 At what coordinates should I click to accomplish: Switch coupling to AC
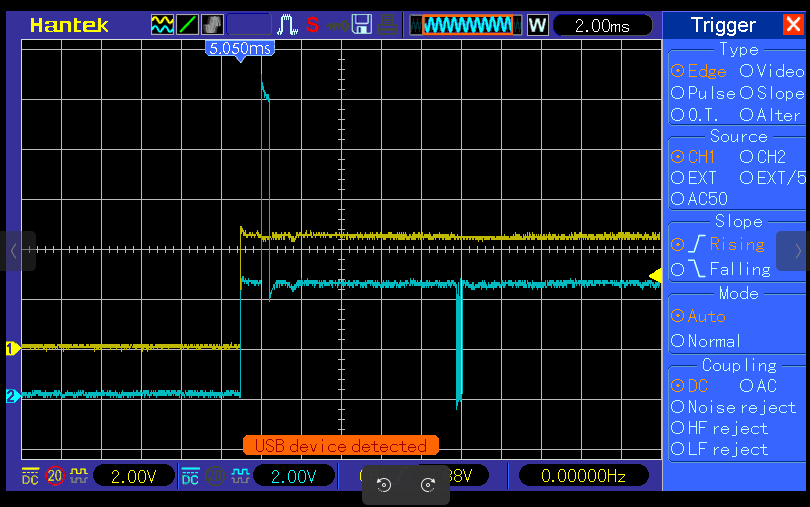pos(757,385)
